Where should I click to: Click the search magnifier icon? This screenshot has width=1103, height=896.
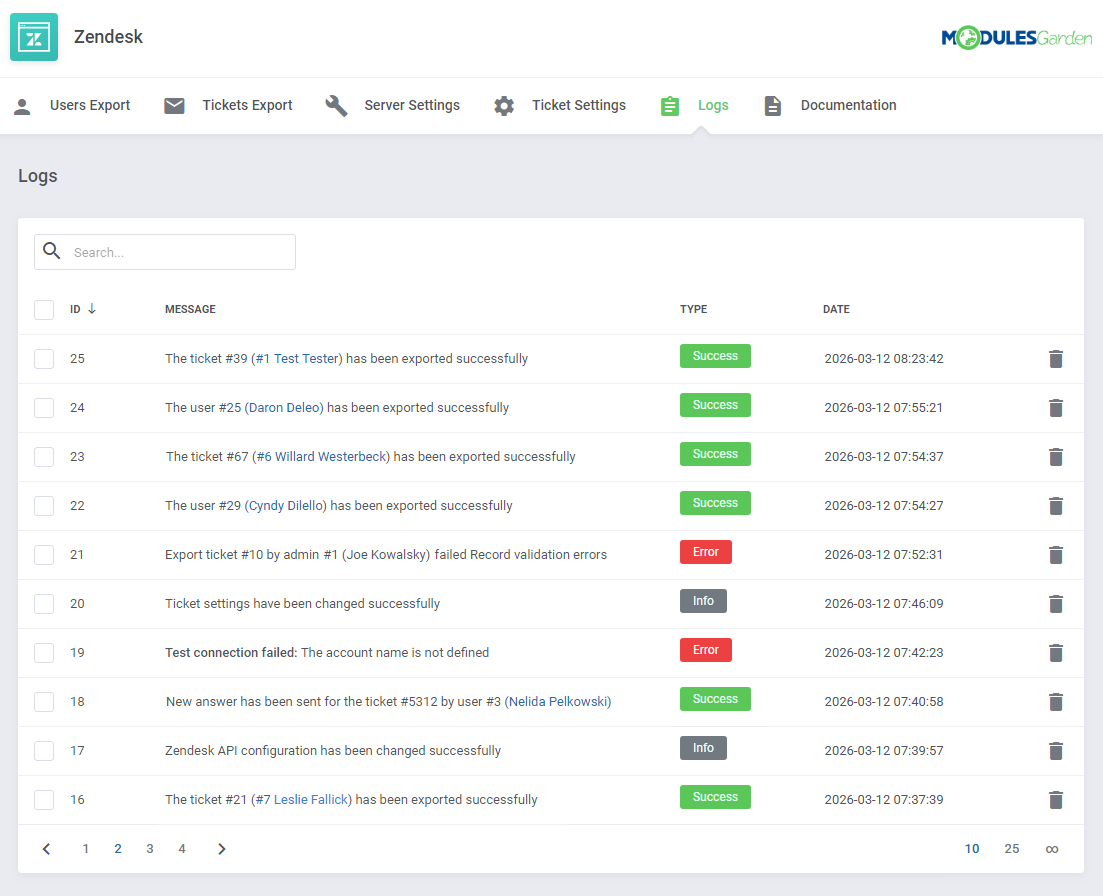click(x=52, y=251)
